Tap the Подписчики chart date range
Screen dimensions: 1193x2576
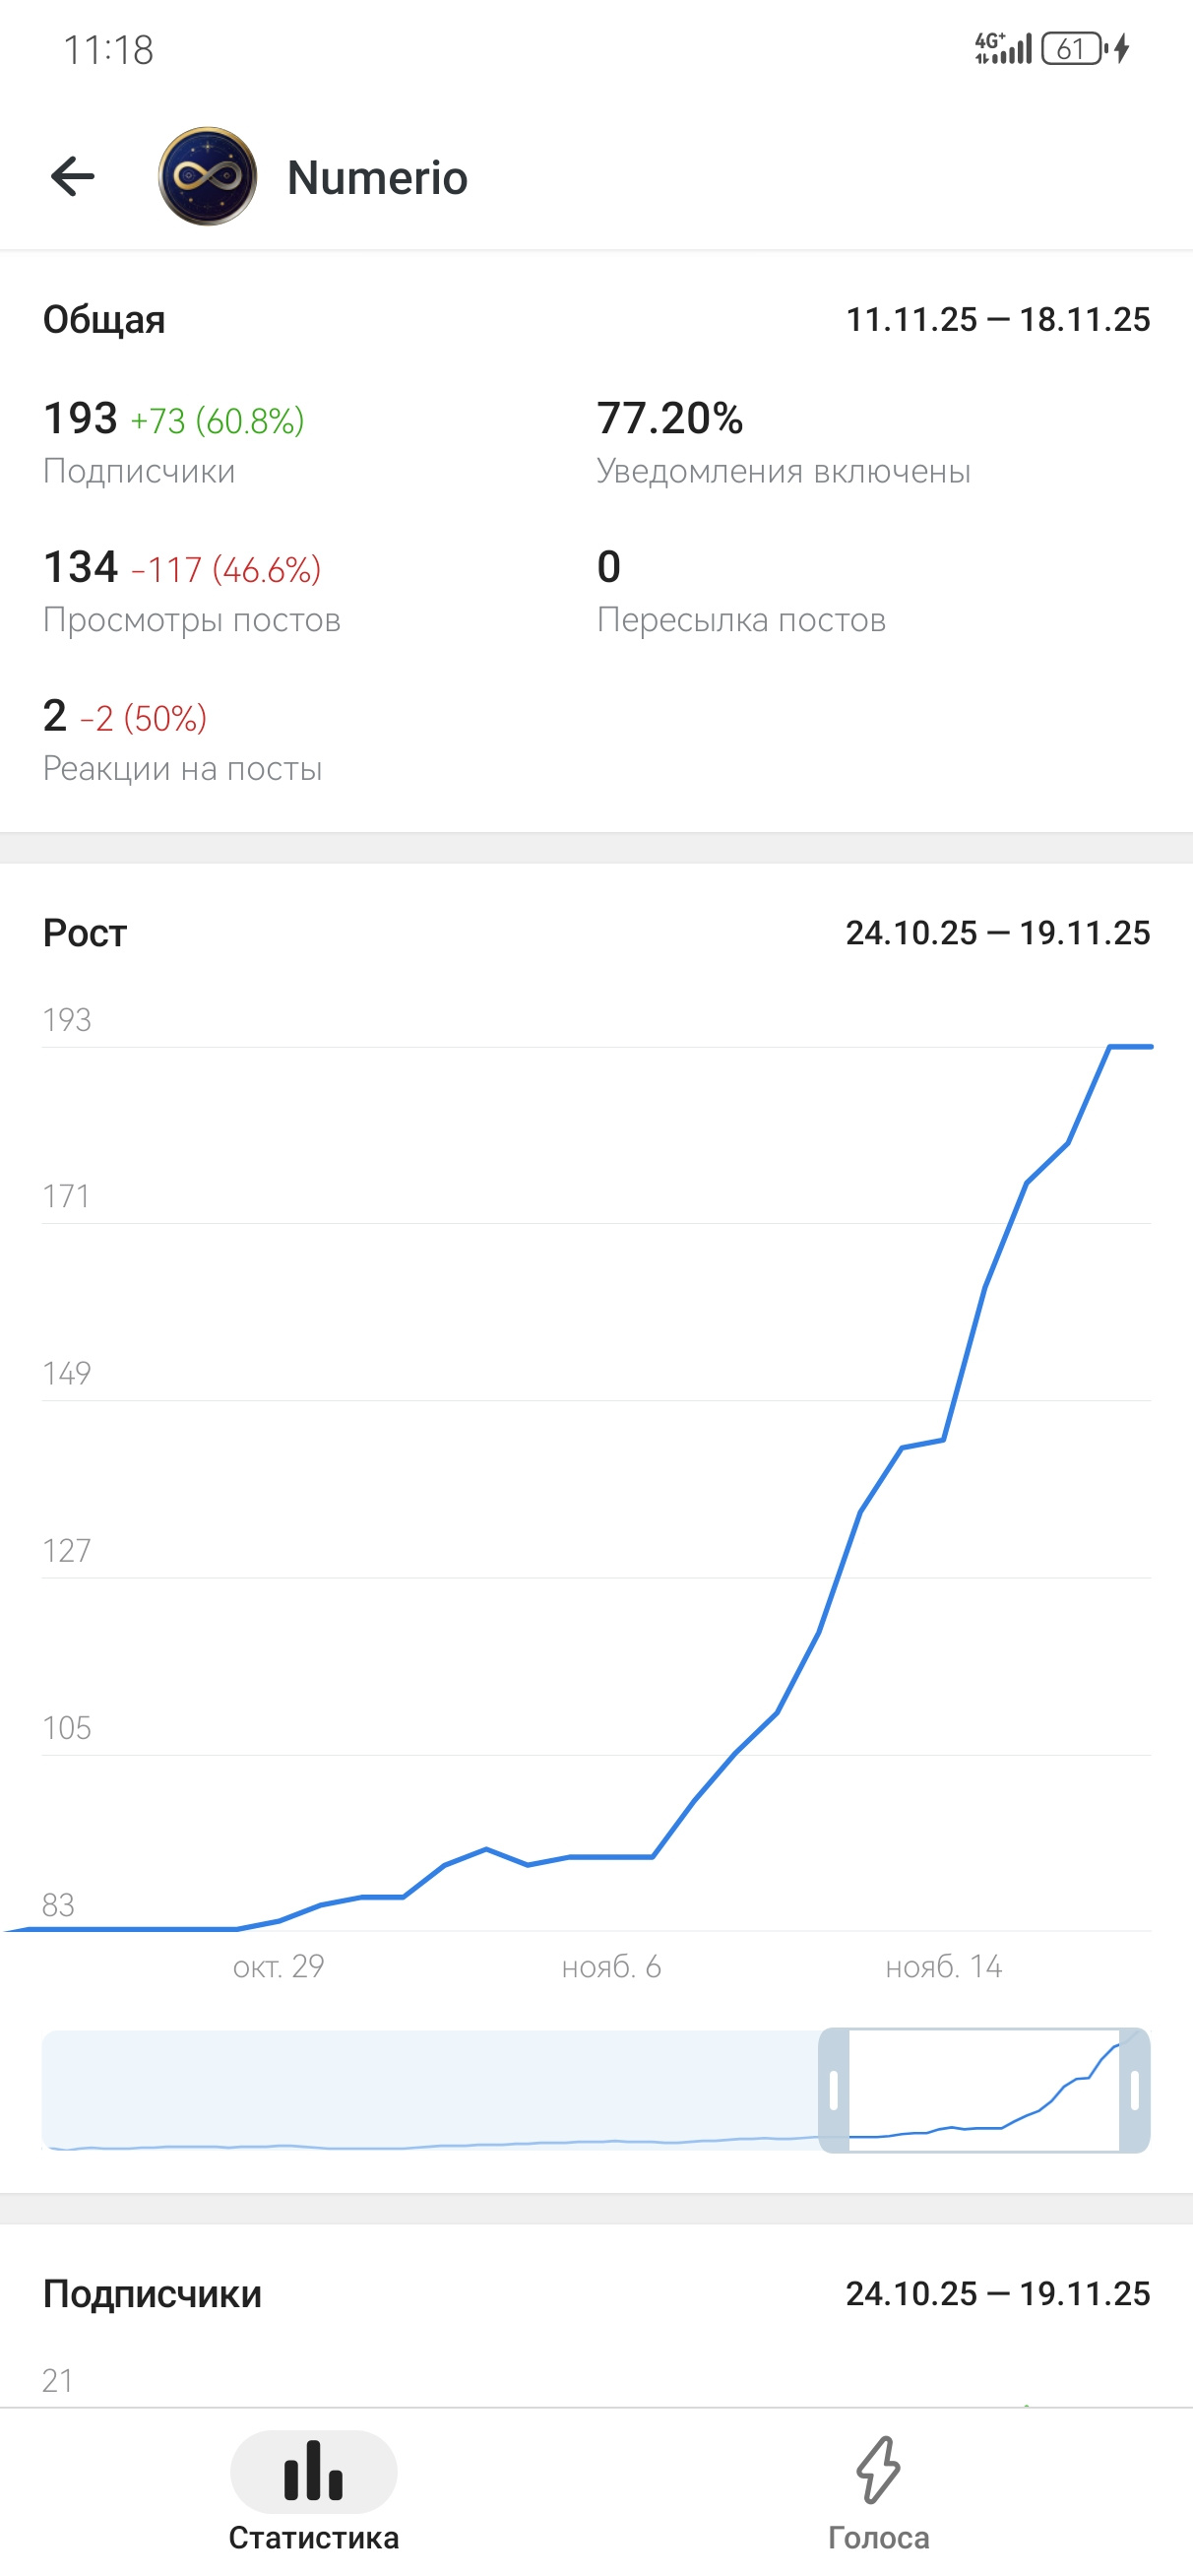point(997,2293)
